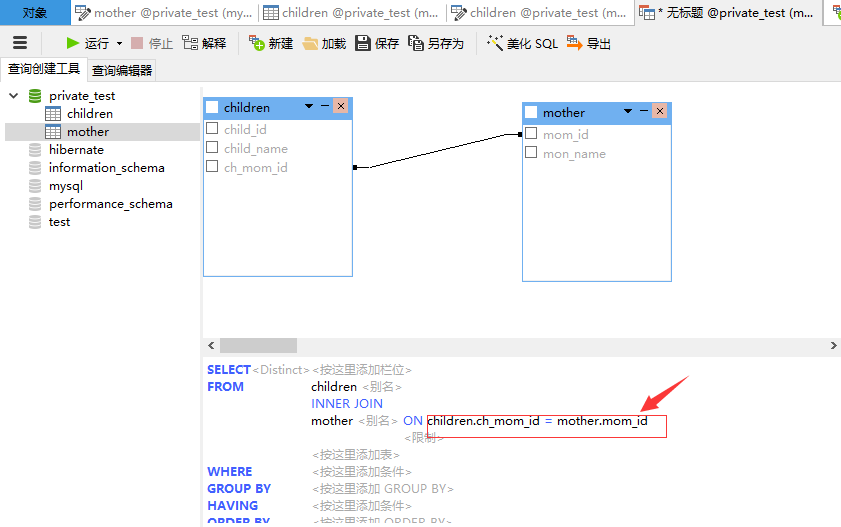Image resolution: width=841 pixels, height=527 pixels.
Task: Collapse the private_test database node
Action: pos(14,96)
